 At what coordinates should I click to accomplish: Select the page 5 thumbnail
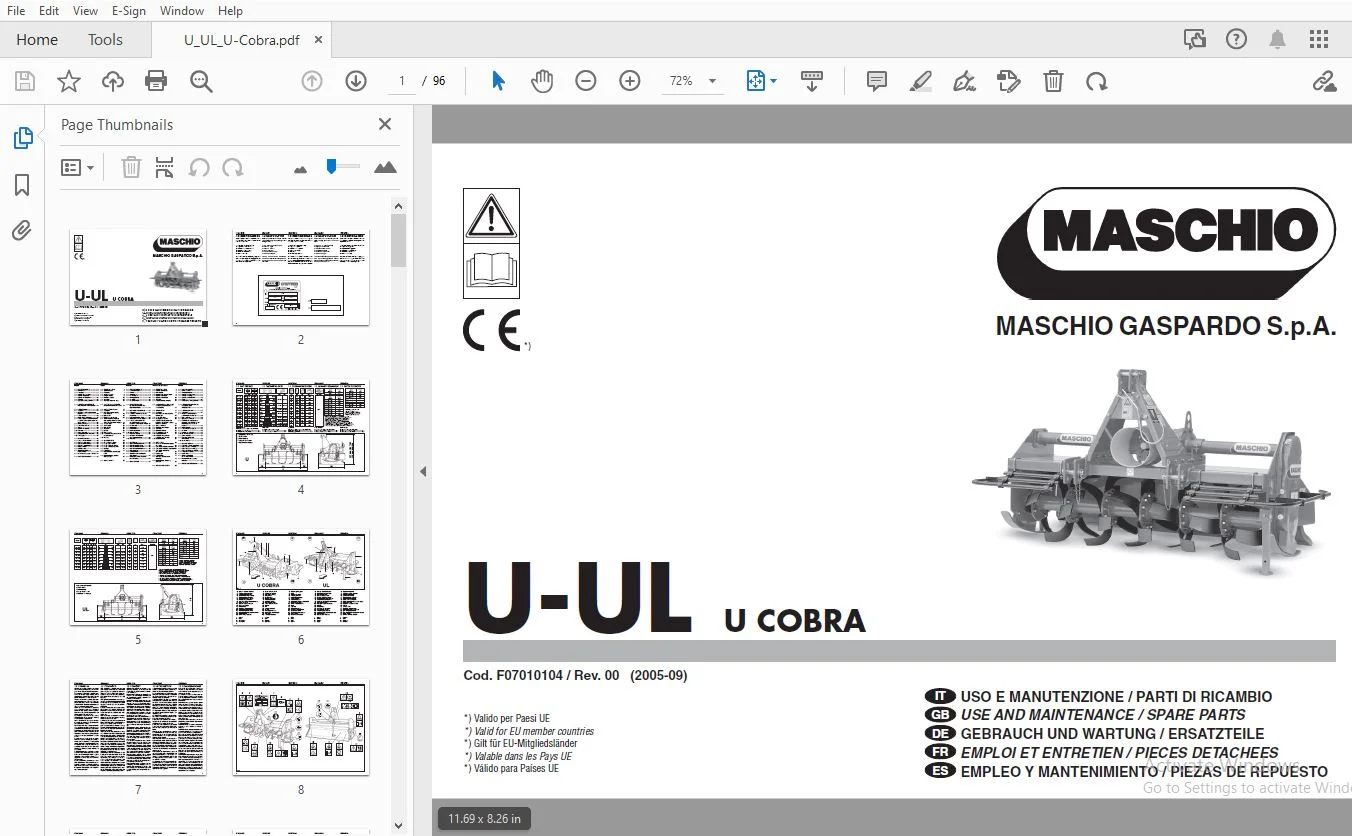coord(138,577)
